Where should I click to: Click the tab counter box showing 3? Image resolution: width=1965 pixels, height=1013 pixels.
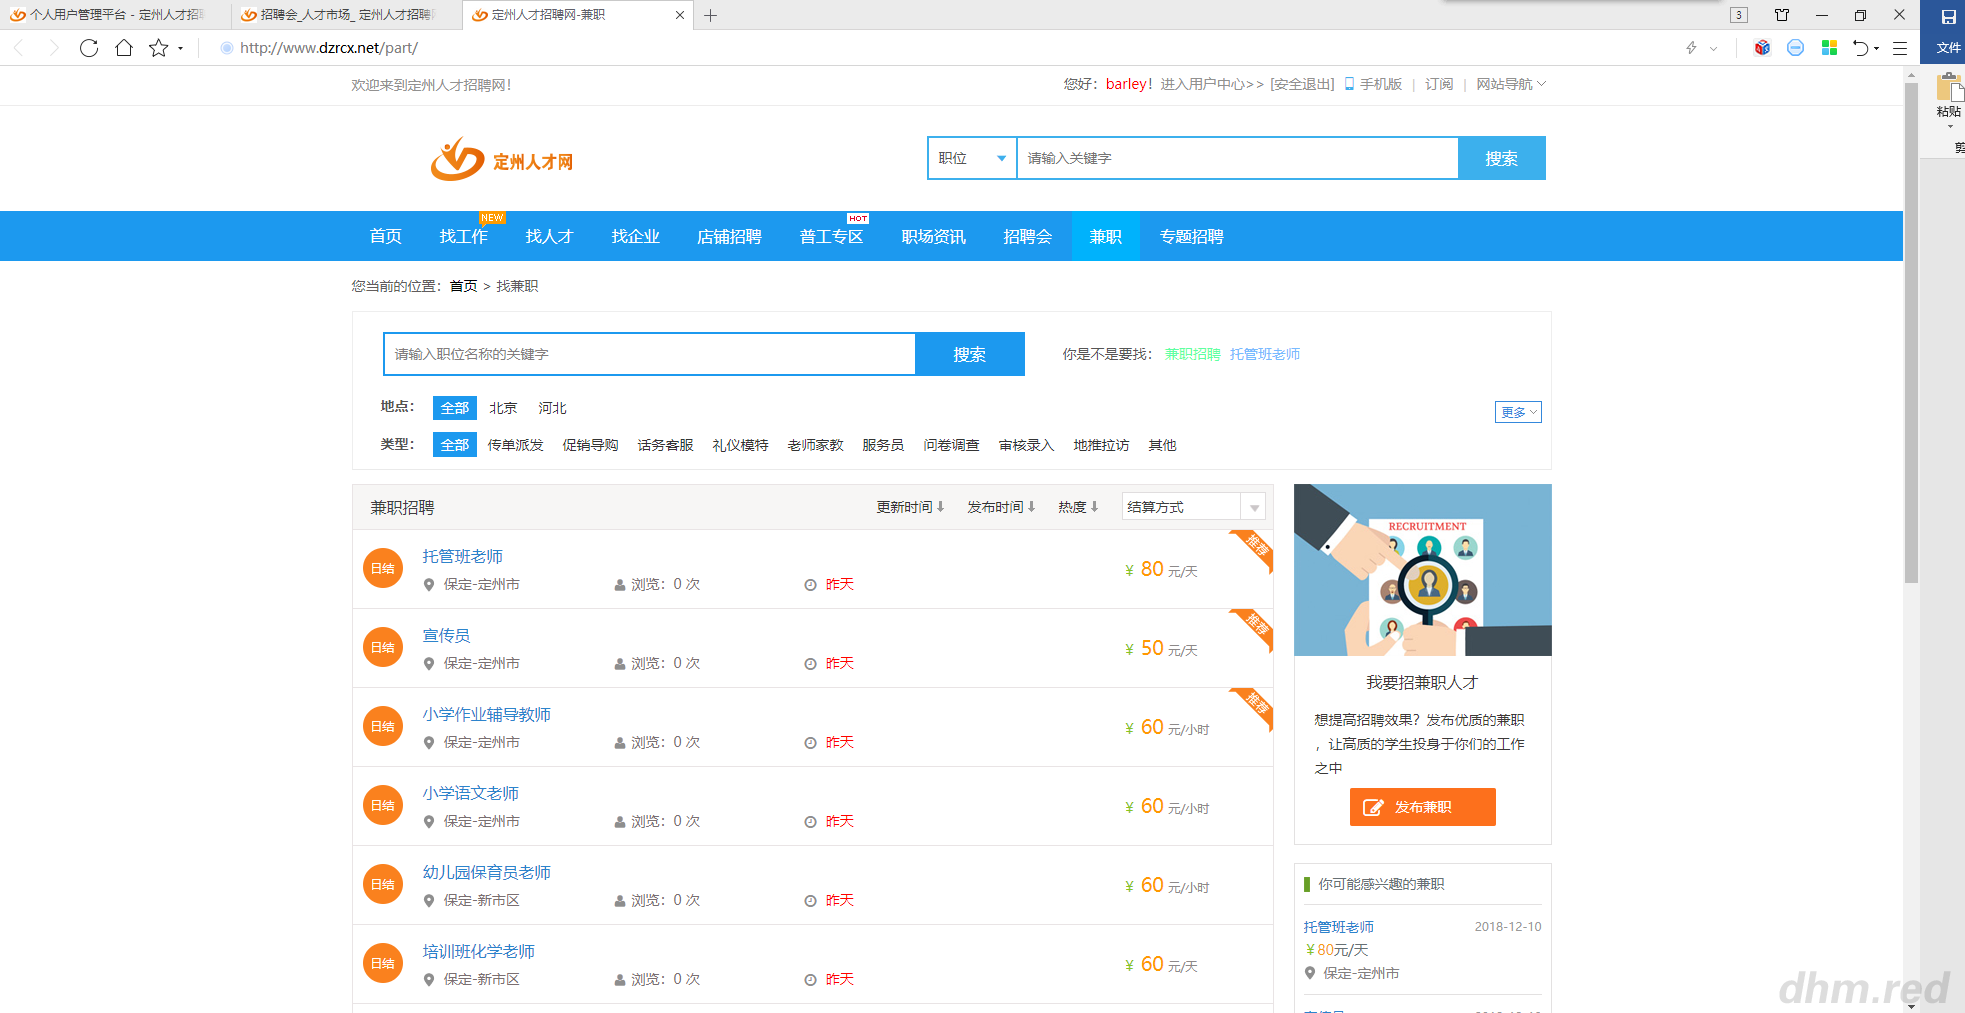click(1739, 15)
